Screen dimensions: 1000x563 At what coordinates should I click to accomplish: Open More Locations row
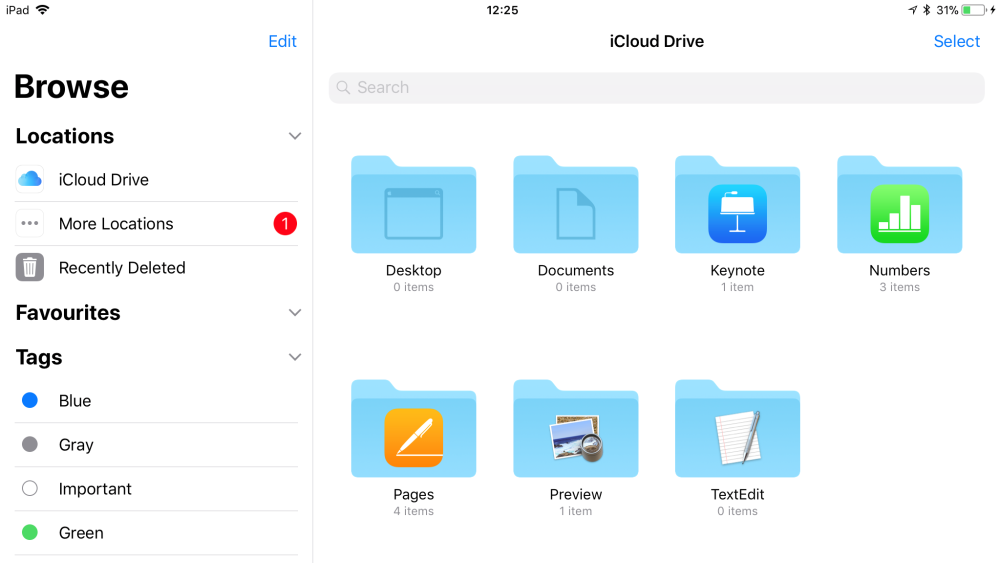point(156,223)
